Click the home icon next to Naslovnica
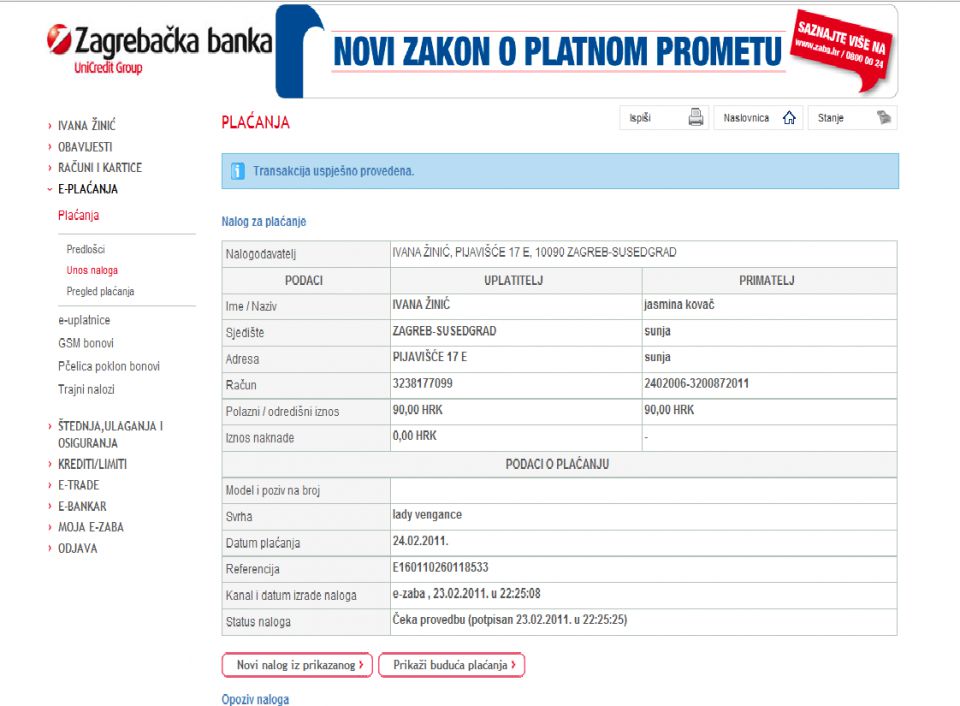Viewport: 960px width, 706px height. (x=789, y=118)
